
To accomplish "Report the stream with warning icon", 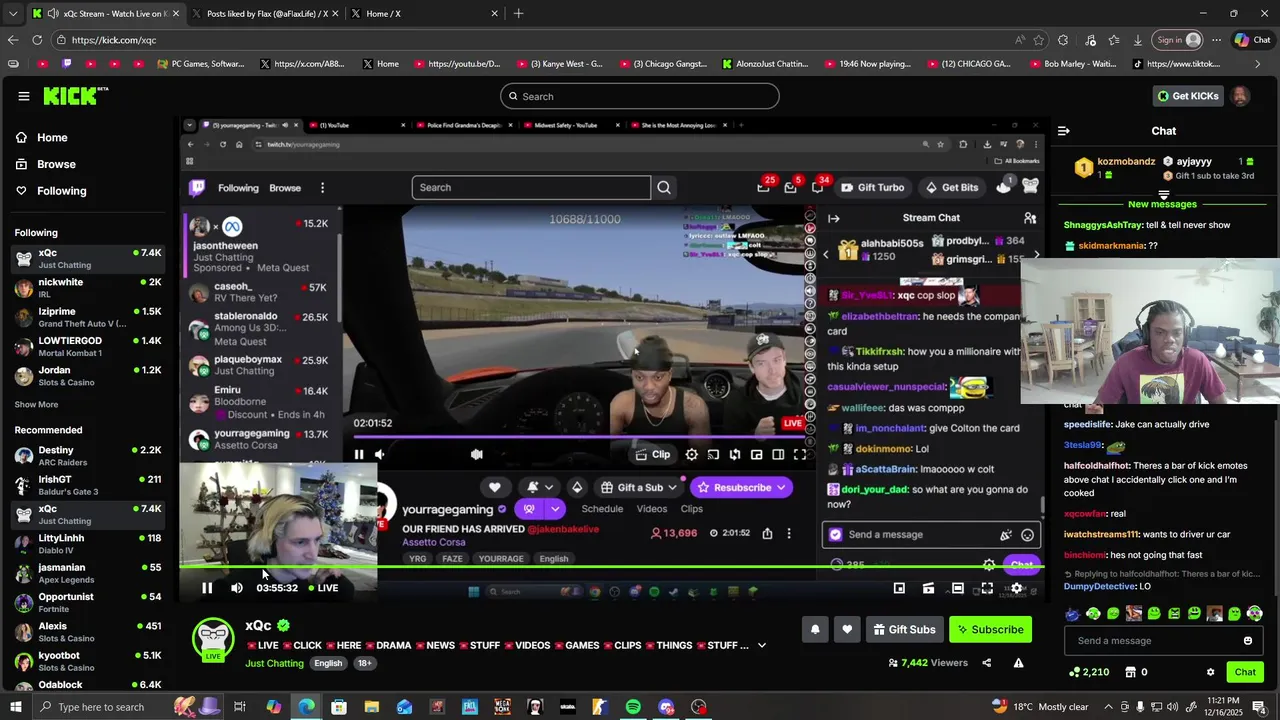I will point(1018,663).
